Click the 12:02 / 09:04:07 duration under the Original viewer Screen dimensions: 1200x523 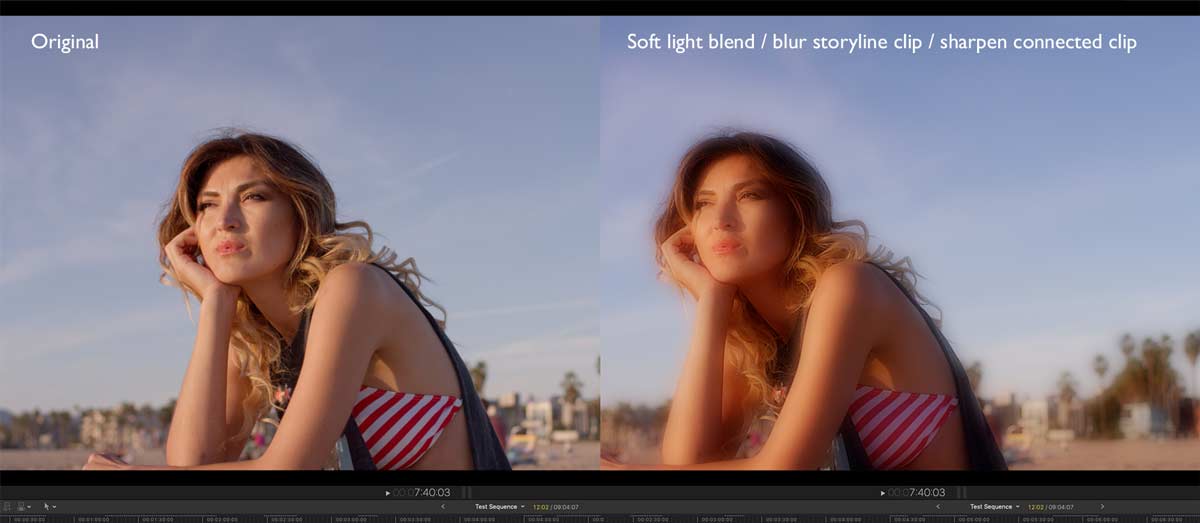556,507
